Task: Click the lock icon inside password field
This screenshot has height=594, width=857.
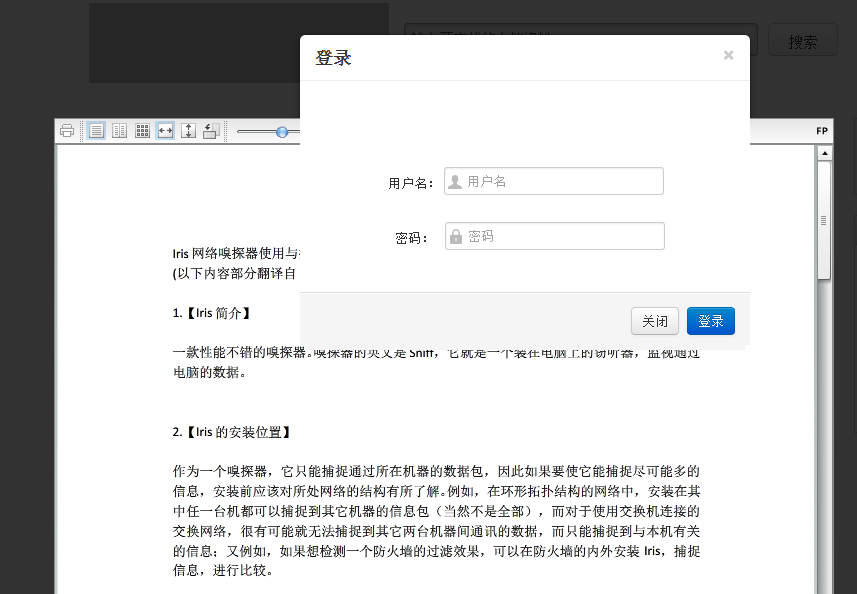Action: pyautogui.click(x=456, y=237)
